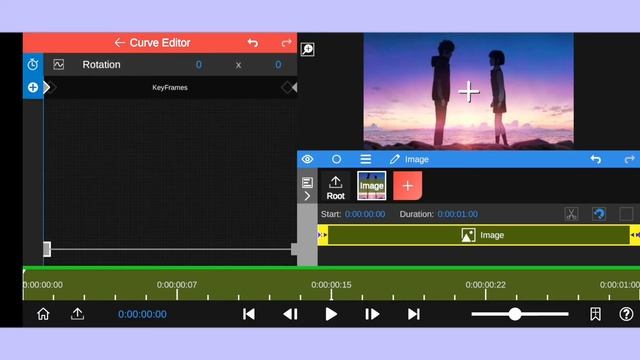Play the preview

[x=331, y=314]
